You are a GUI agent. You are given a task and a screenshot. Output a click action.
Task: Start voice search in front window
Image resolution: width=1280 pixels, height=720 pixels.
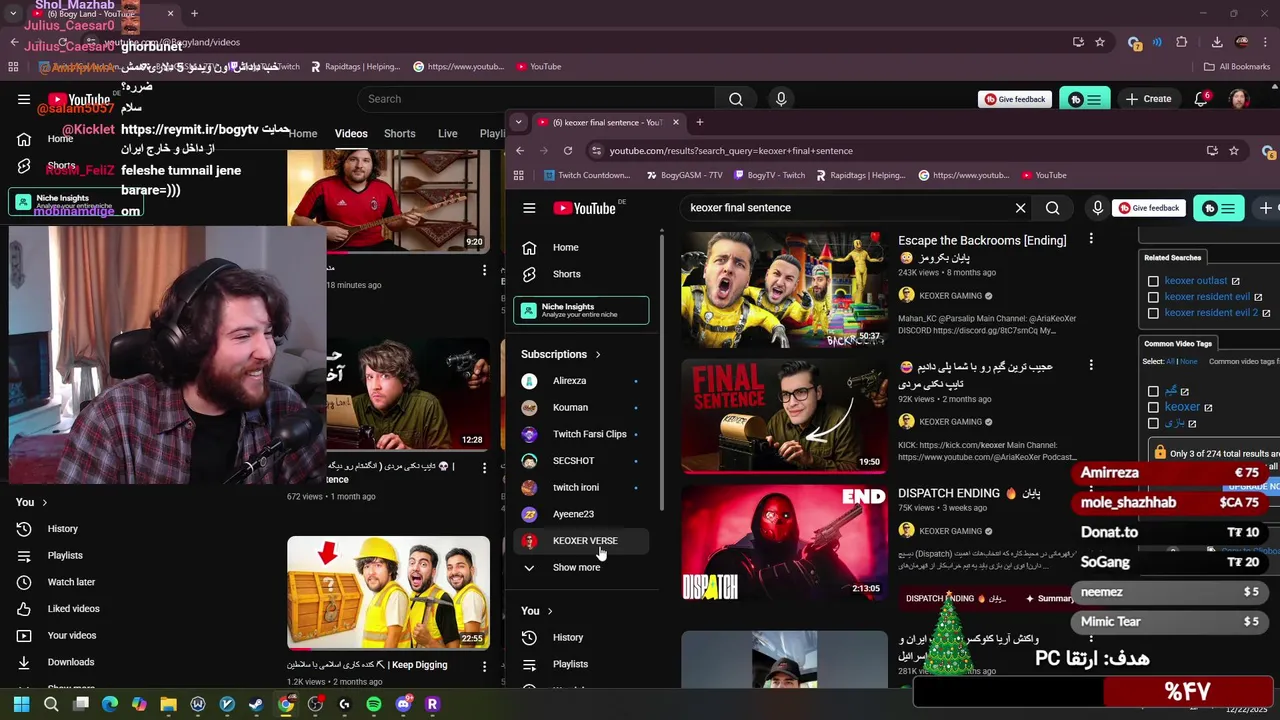pyautogui.click(x=1097, y=208)
